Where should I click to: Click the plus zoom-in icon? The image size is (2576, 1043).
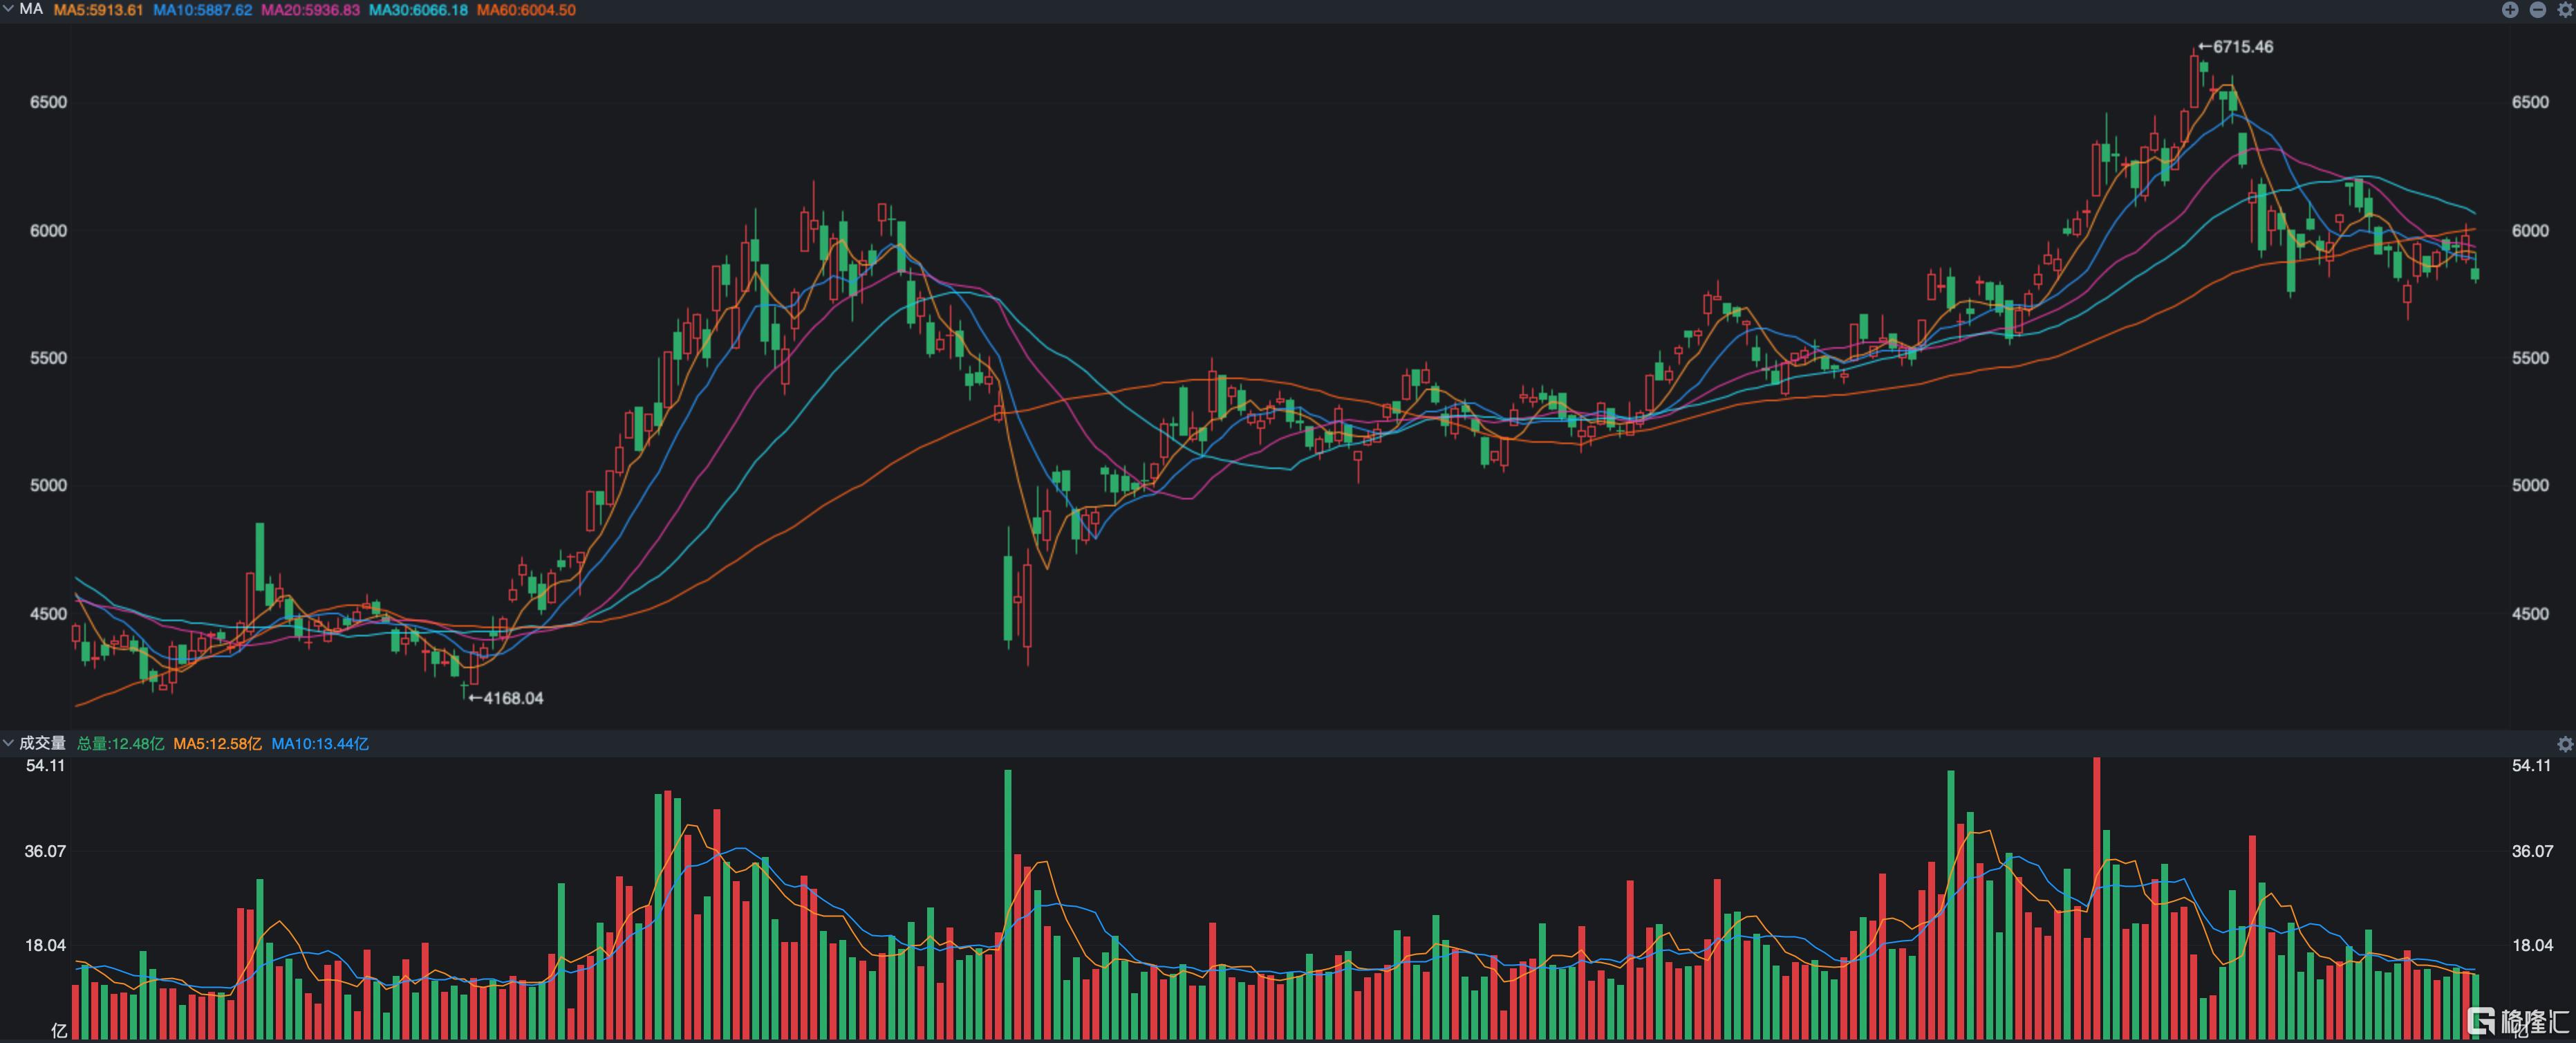[2510, 10]
